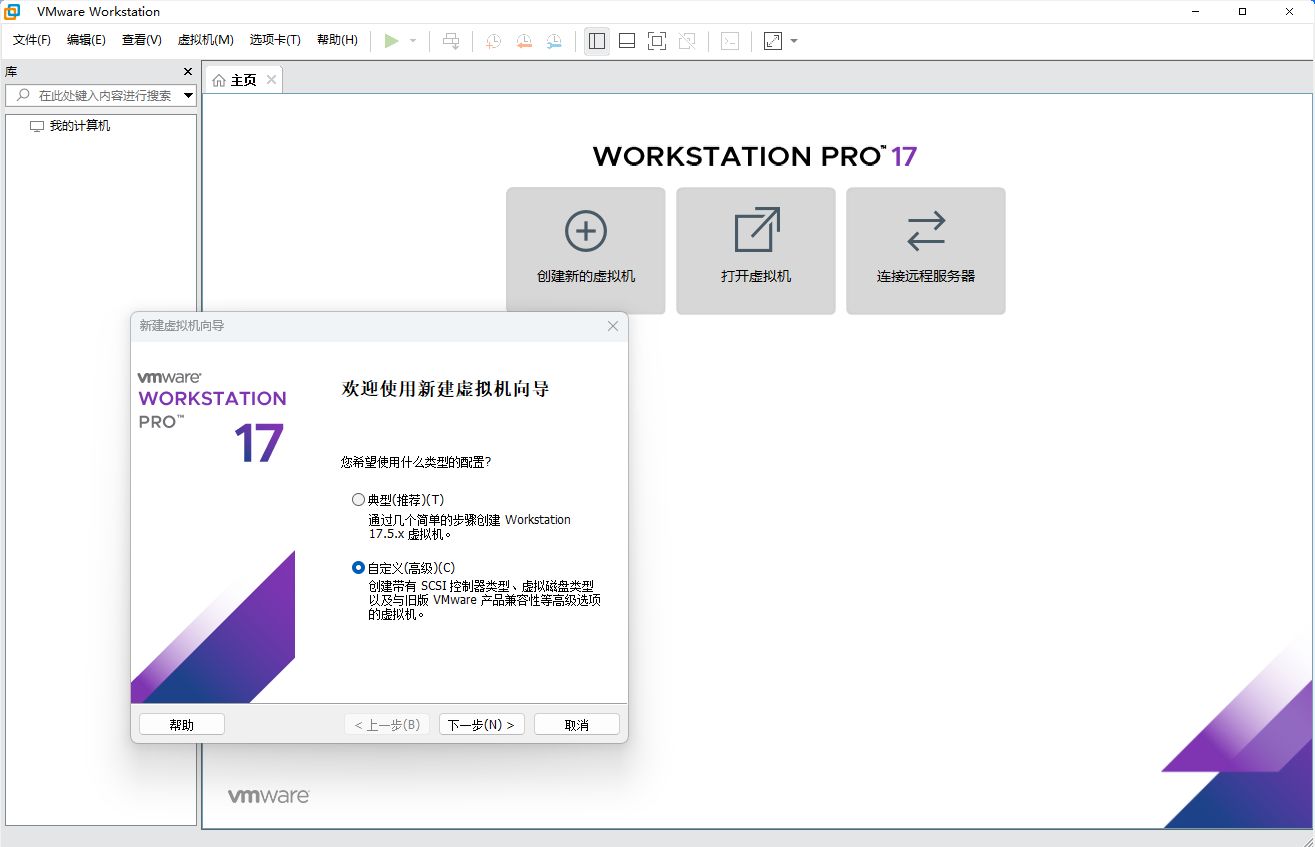Click the VMware Workstation title bar icon

[13, 11]
